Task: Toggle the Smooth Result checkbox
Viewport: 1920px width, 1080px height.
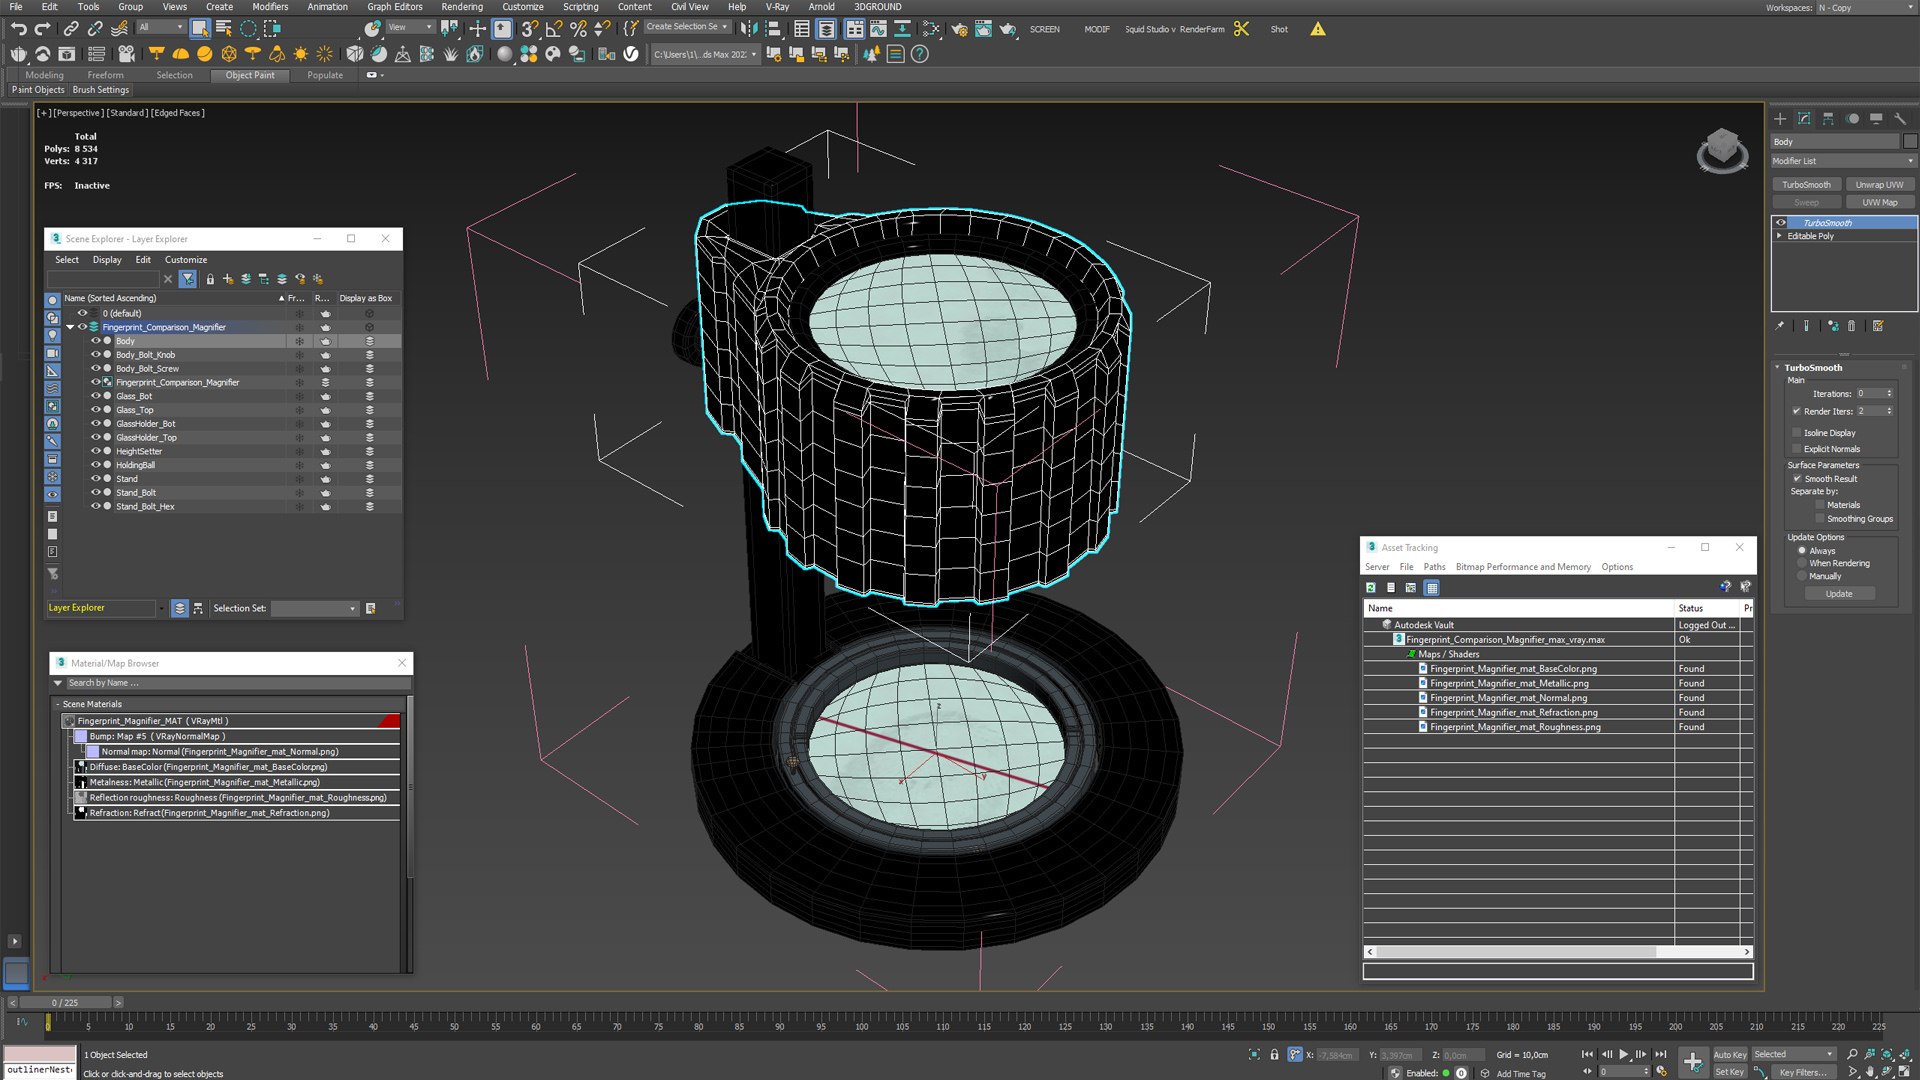Action: point(1797,479)
